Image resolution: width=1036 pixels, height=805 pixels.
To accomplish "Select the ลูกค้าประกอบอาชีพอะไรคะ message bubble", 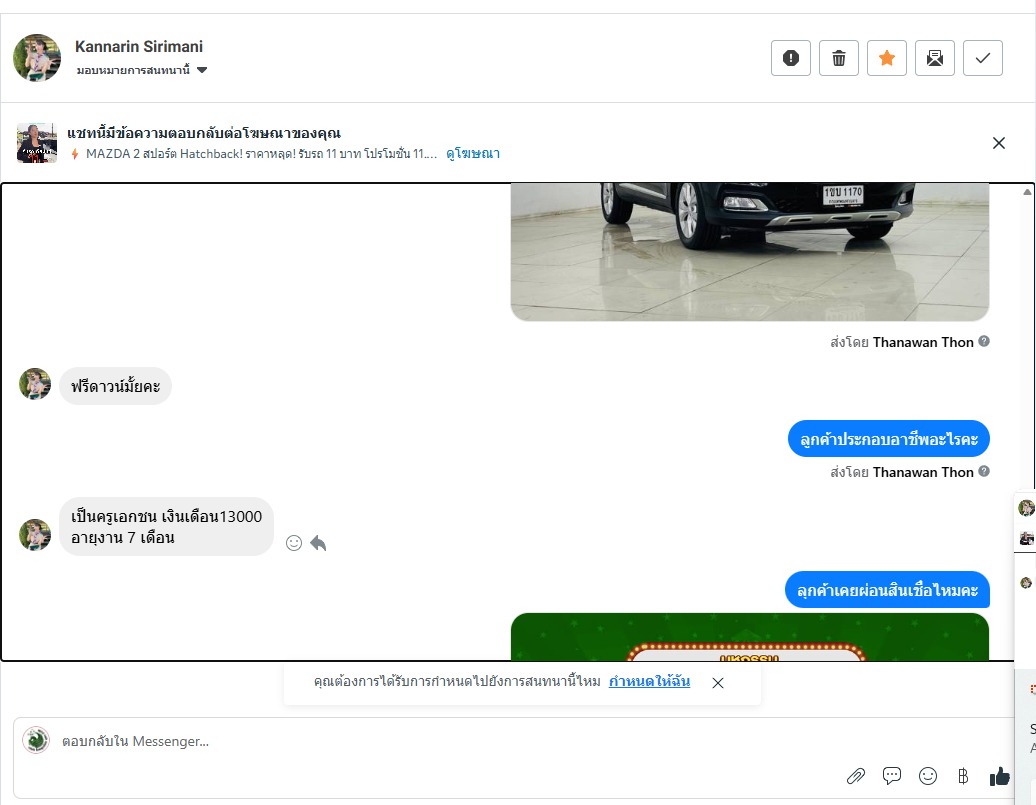I will click(x=889, y=439).
